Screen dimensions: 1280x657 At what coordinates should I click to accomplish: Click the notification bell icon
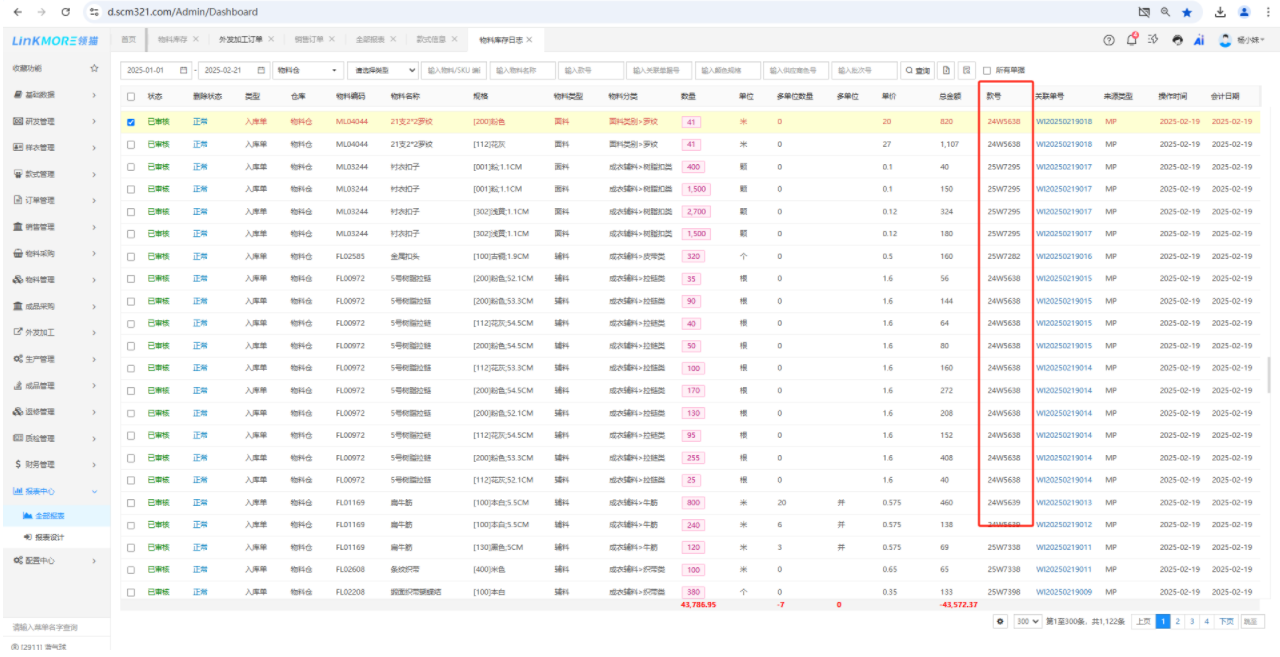1131,40
